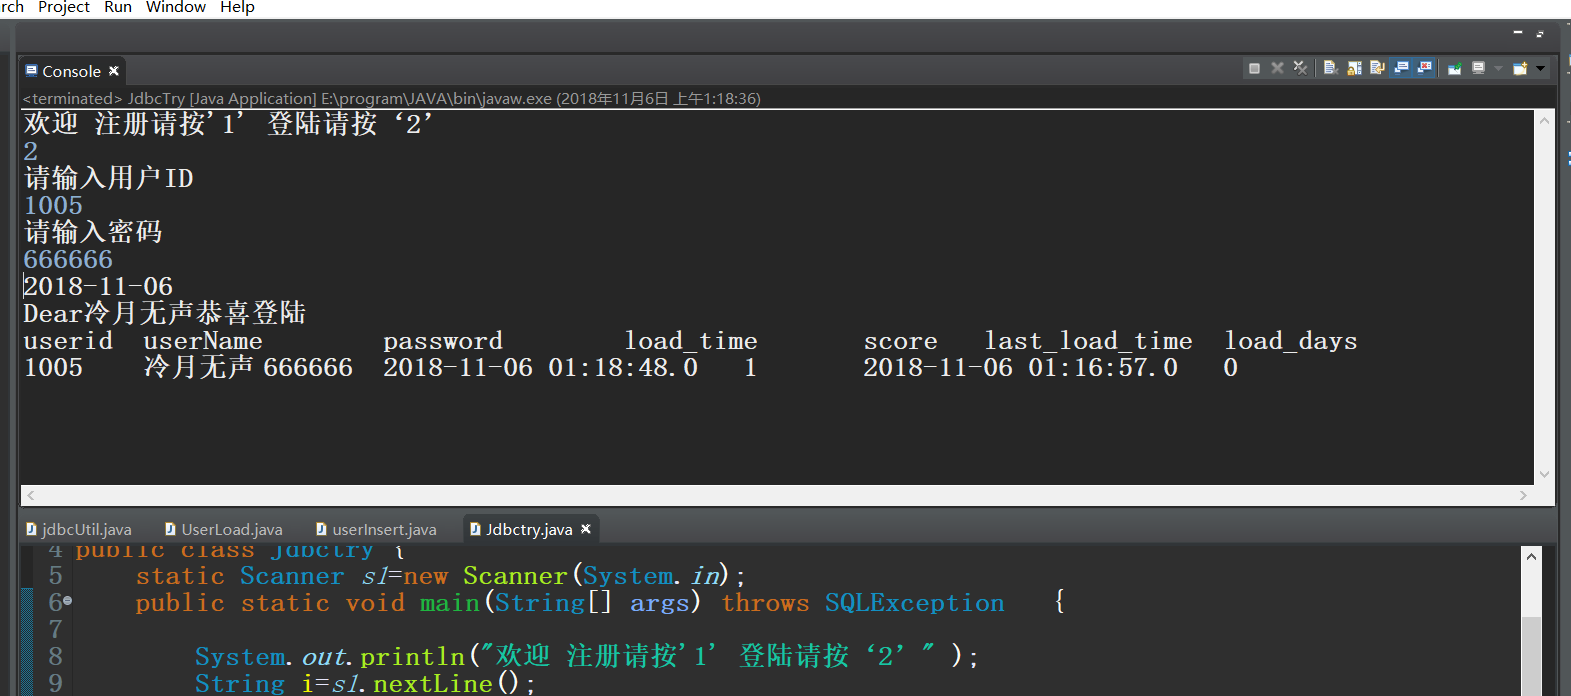Expand the Open Console dropdown arrow
The image size is (1571, 696).
click(x=1541, y=68)
